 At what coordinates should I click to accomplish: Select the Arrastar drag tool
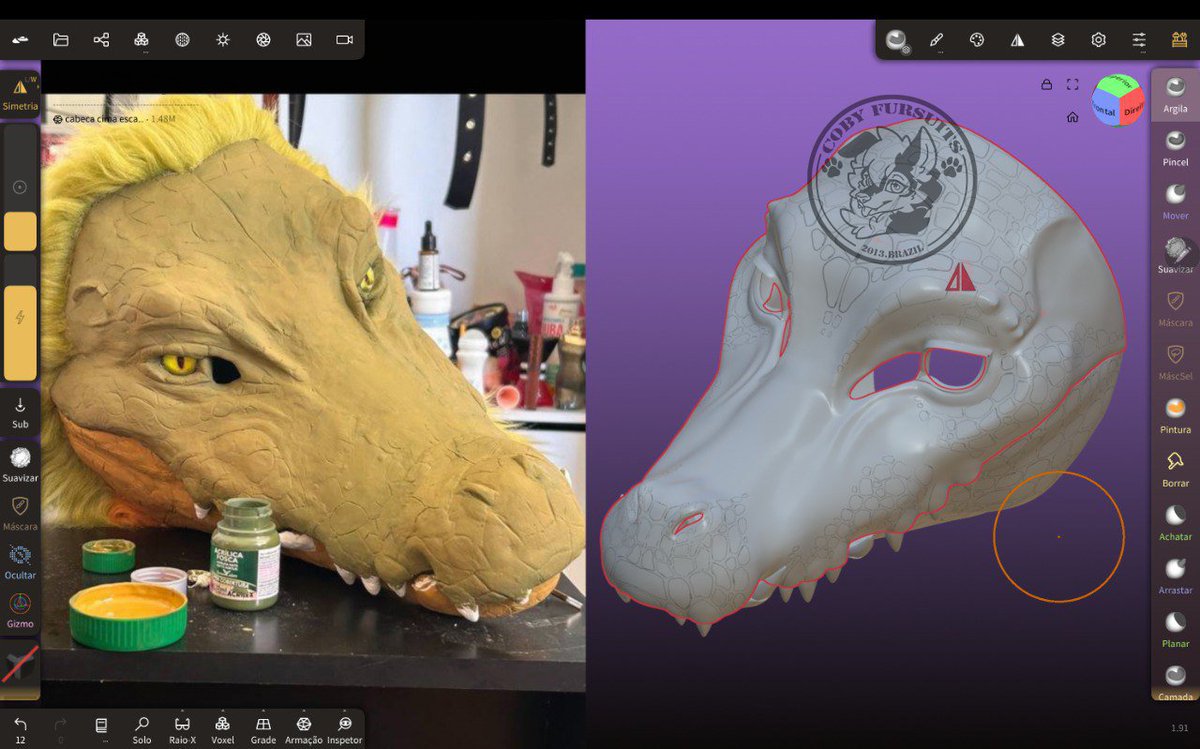1176,576
